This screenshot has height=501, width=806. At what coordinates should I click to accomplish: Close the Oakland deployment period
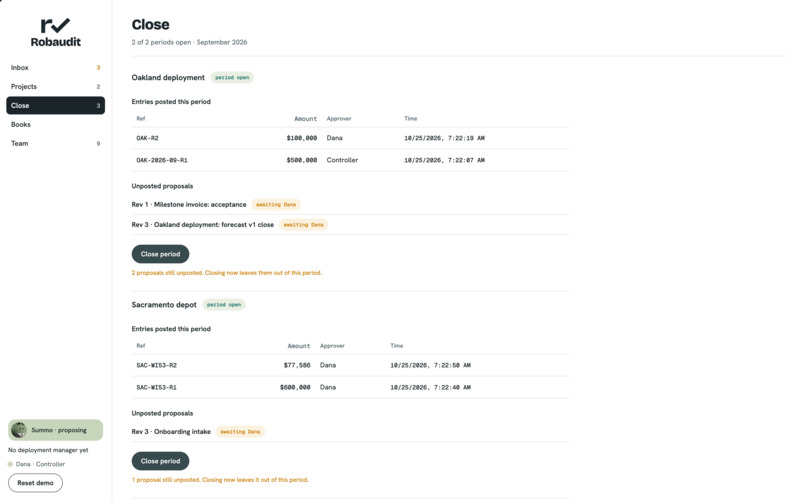(x=160, y=254)
